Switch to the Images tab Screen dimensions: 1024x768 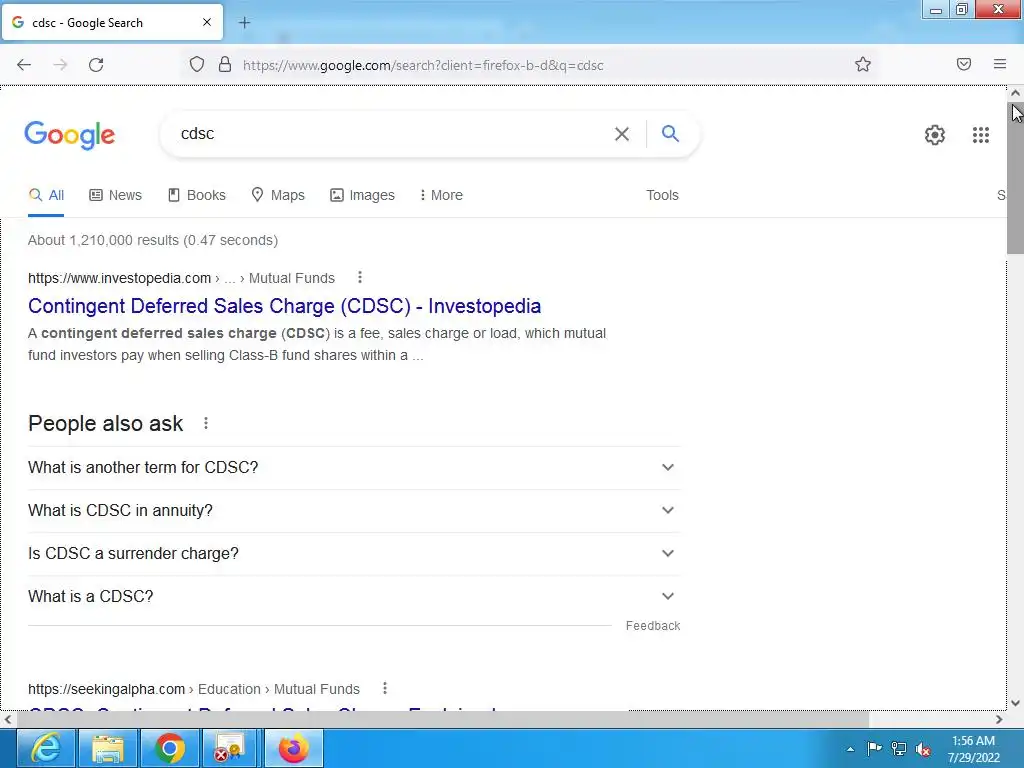point(362,195)
